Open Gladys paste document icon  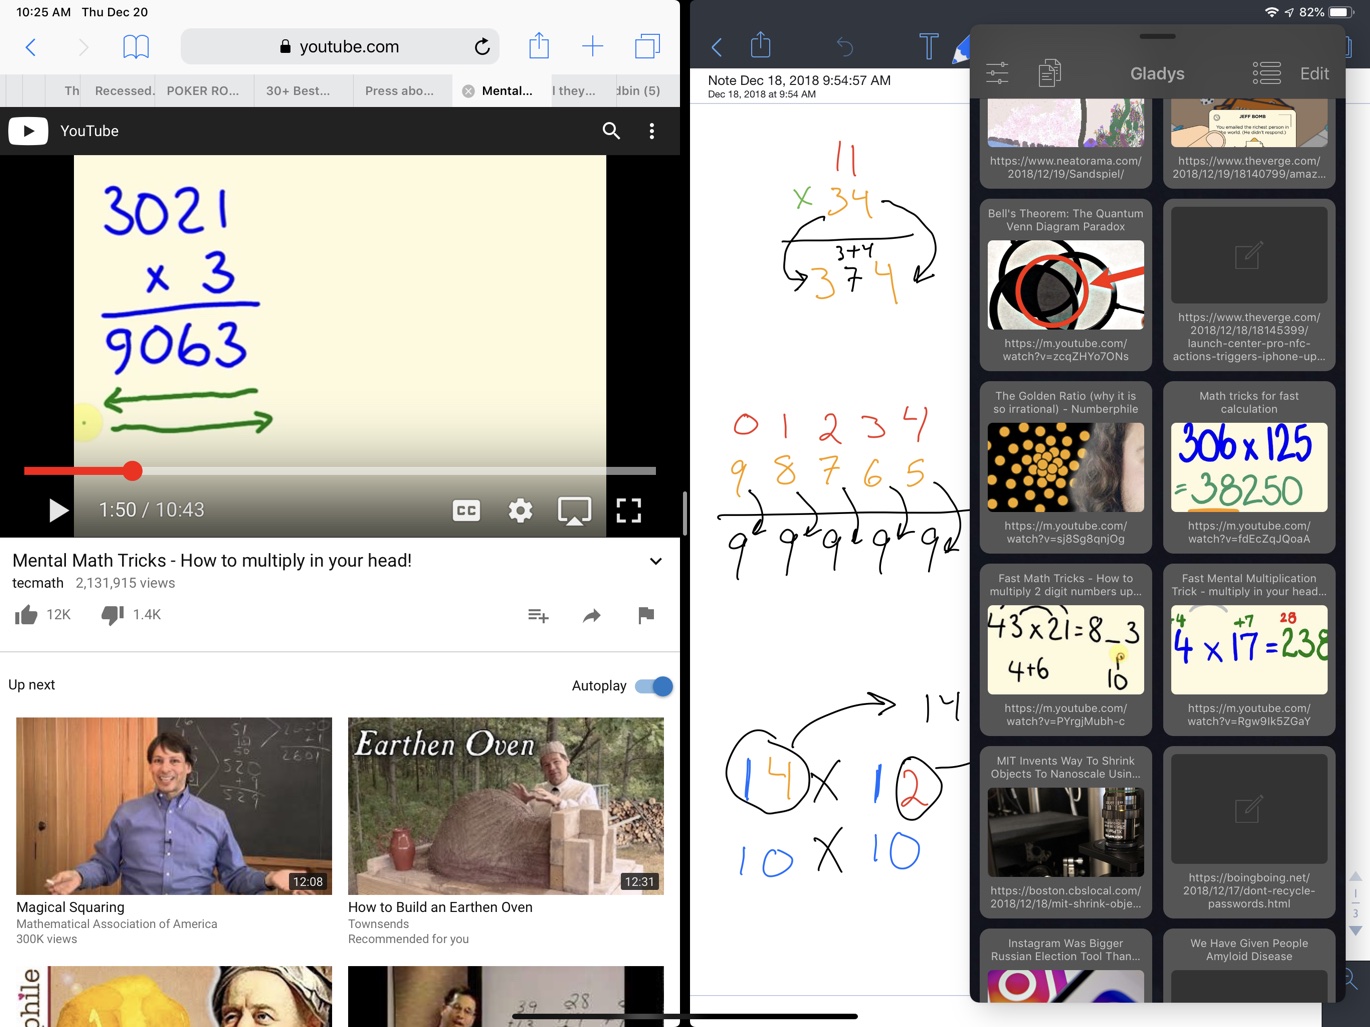point(1049,73)
